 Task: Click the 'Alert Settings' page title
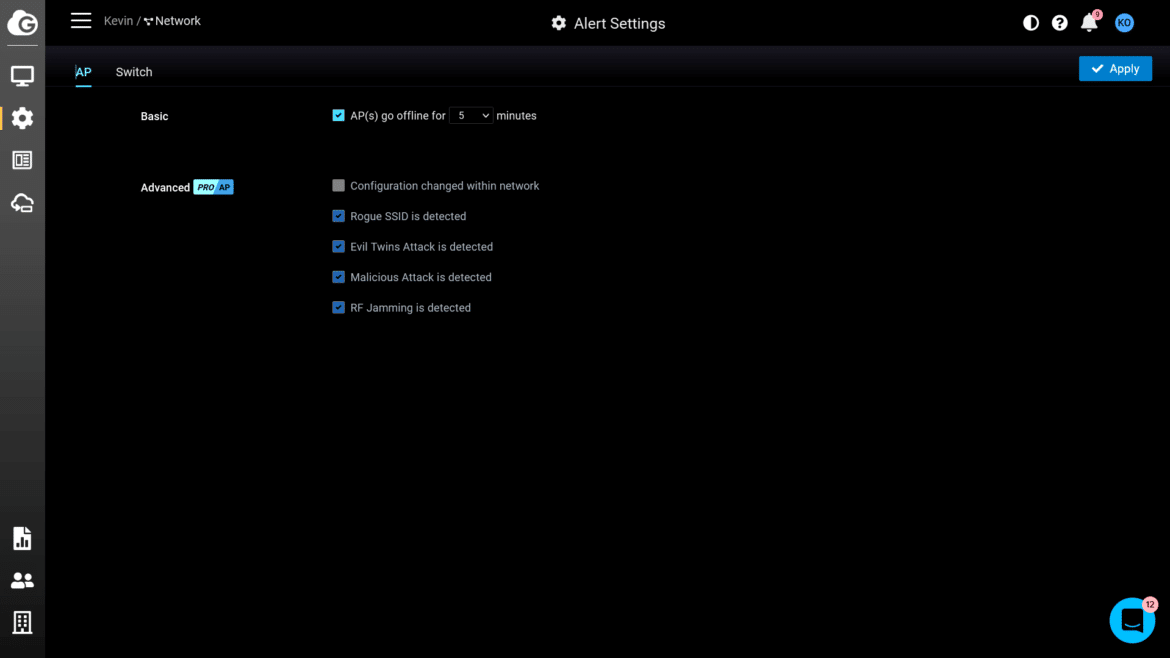619,23
